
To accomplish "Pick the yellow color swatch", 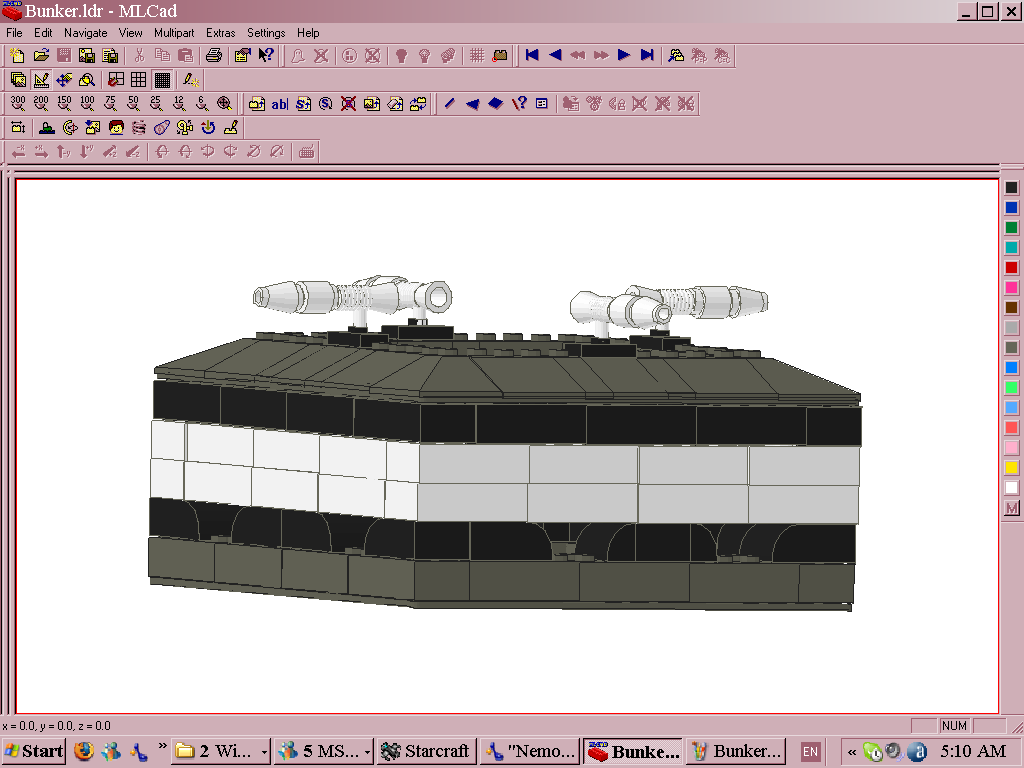I will click(x=1012, y=468).
